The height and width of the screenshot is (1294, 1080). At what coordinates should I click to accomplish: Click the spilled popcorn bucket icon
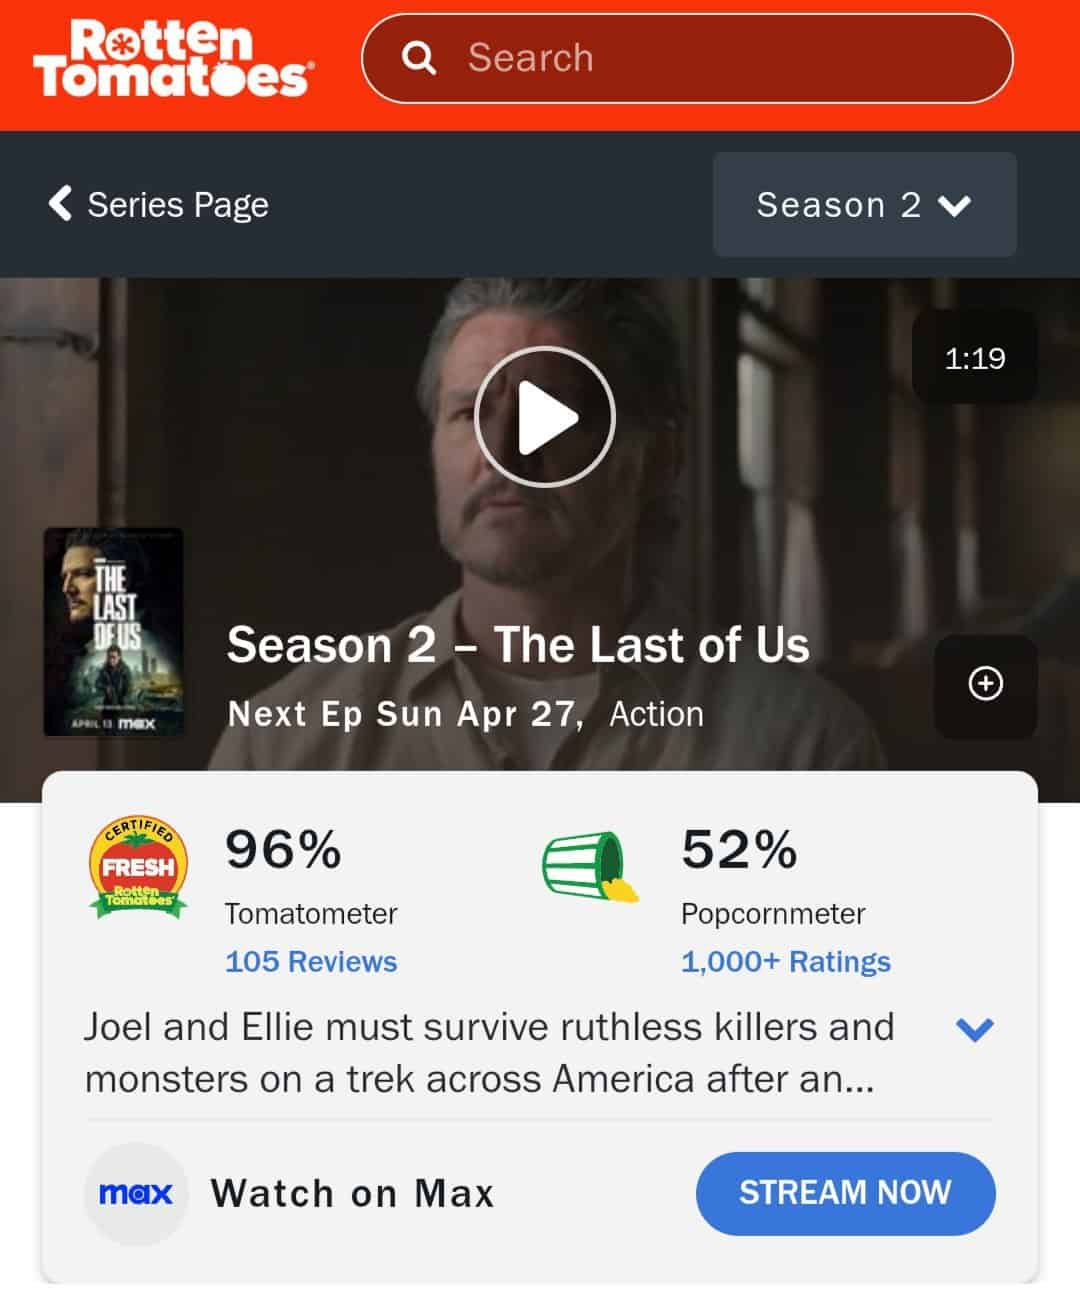(590, 866)
